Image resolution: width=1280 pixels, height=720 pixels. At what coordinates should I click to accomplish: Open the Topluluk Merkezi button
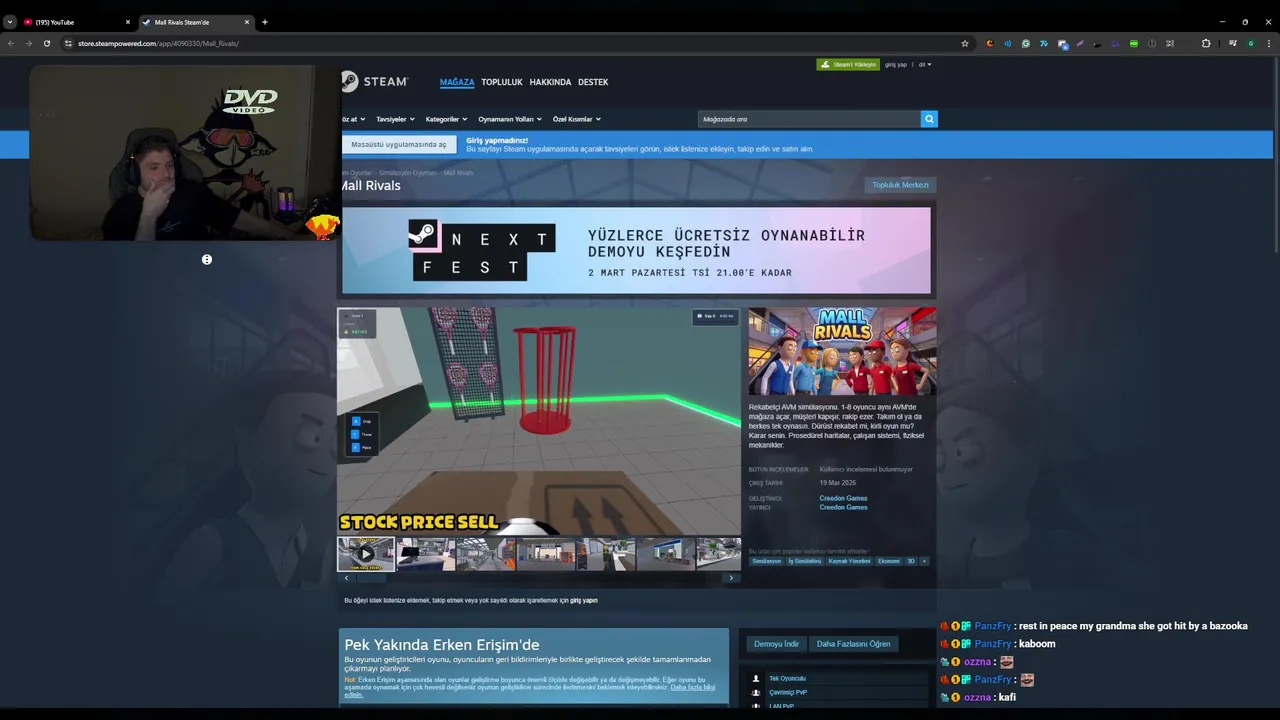point(900,185)
